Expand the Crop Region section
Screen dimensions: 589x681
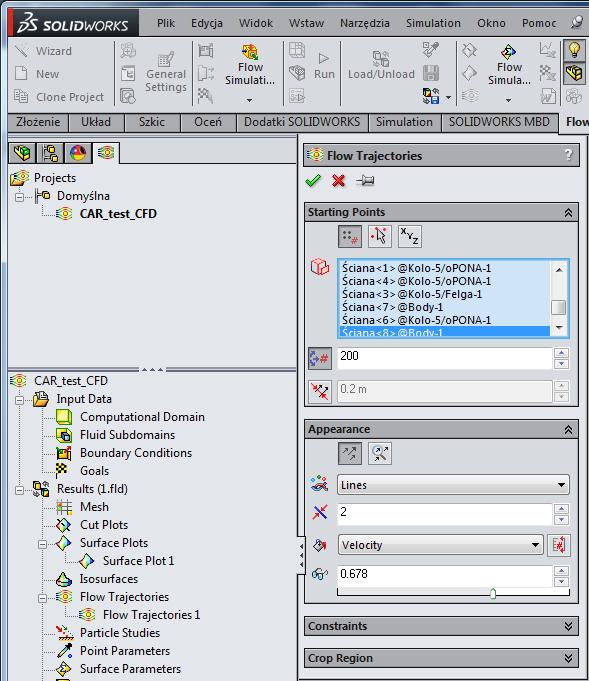pyautogui.click(x=568, y=658)
